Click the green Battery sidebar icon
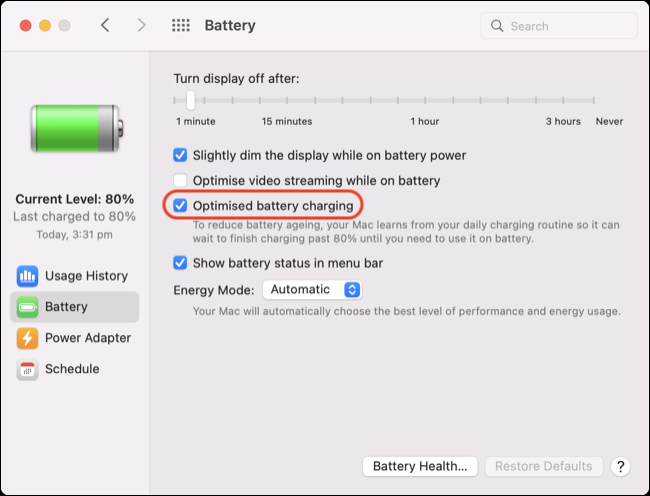Image resolution: width=650 pixels, height=496 pixels. [27, 307]
